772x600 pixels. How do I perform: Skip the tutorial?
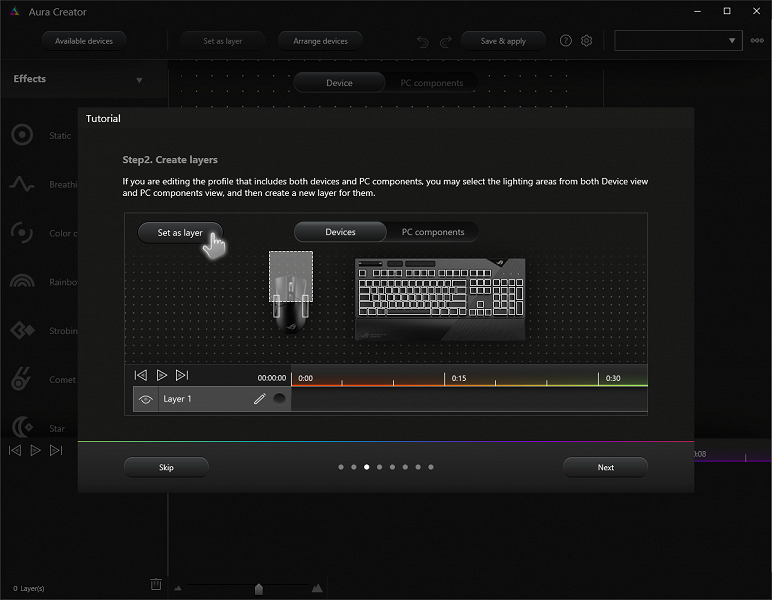click(x=166, y=467)
